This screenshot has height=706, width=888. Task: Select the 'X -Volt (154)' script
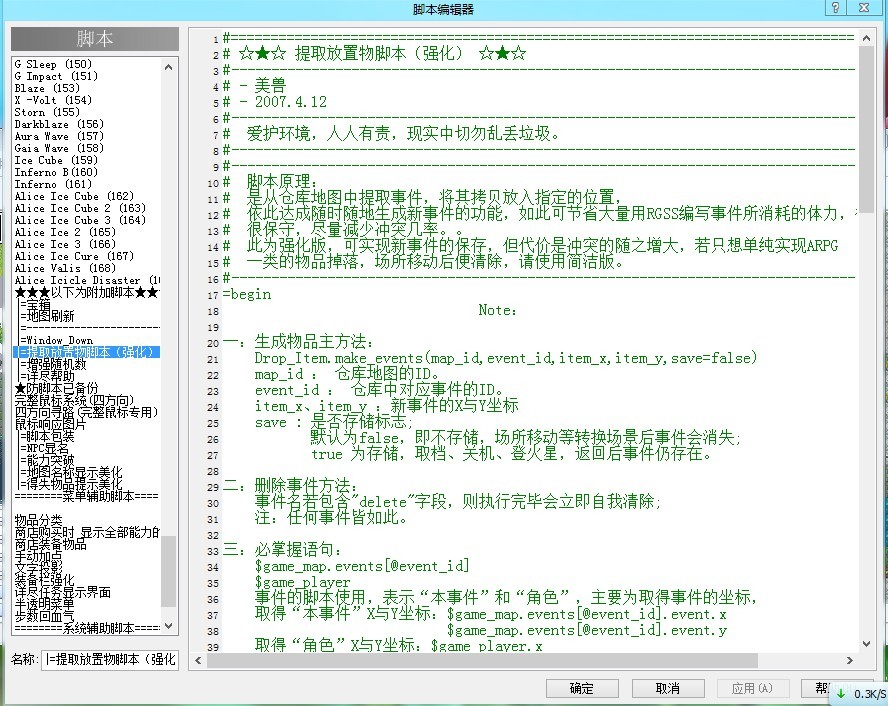pyautogui.click(x=53, y=100)
